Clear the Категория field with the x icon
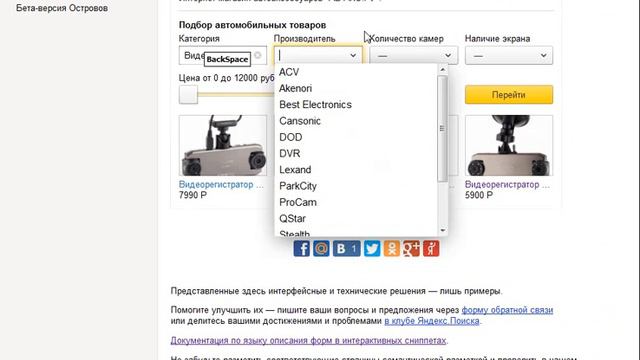 [x=258, y=55]
